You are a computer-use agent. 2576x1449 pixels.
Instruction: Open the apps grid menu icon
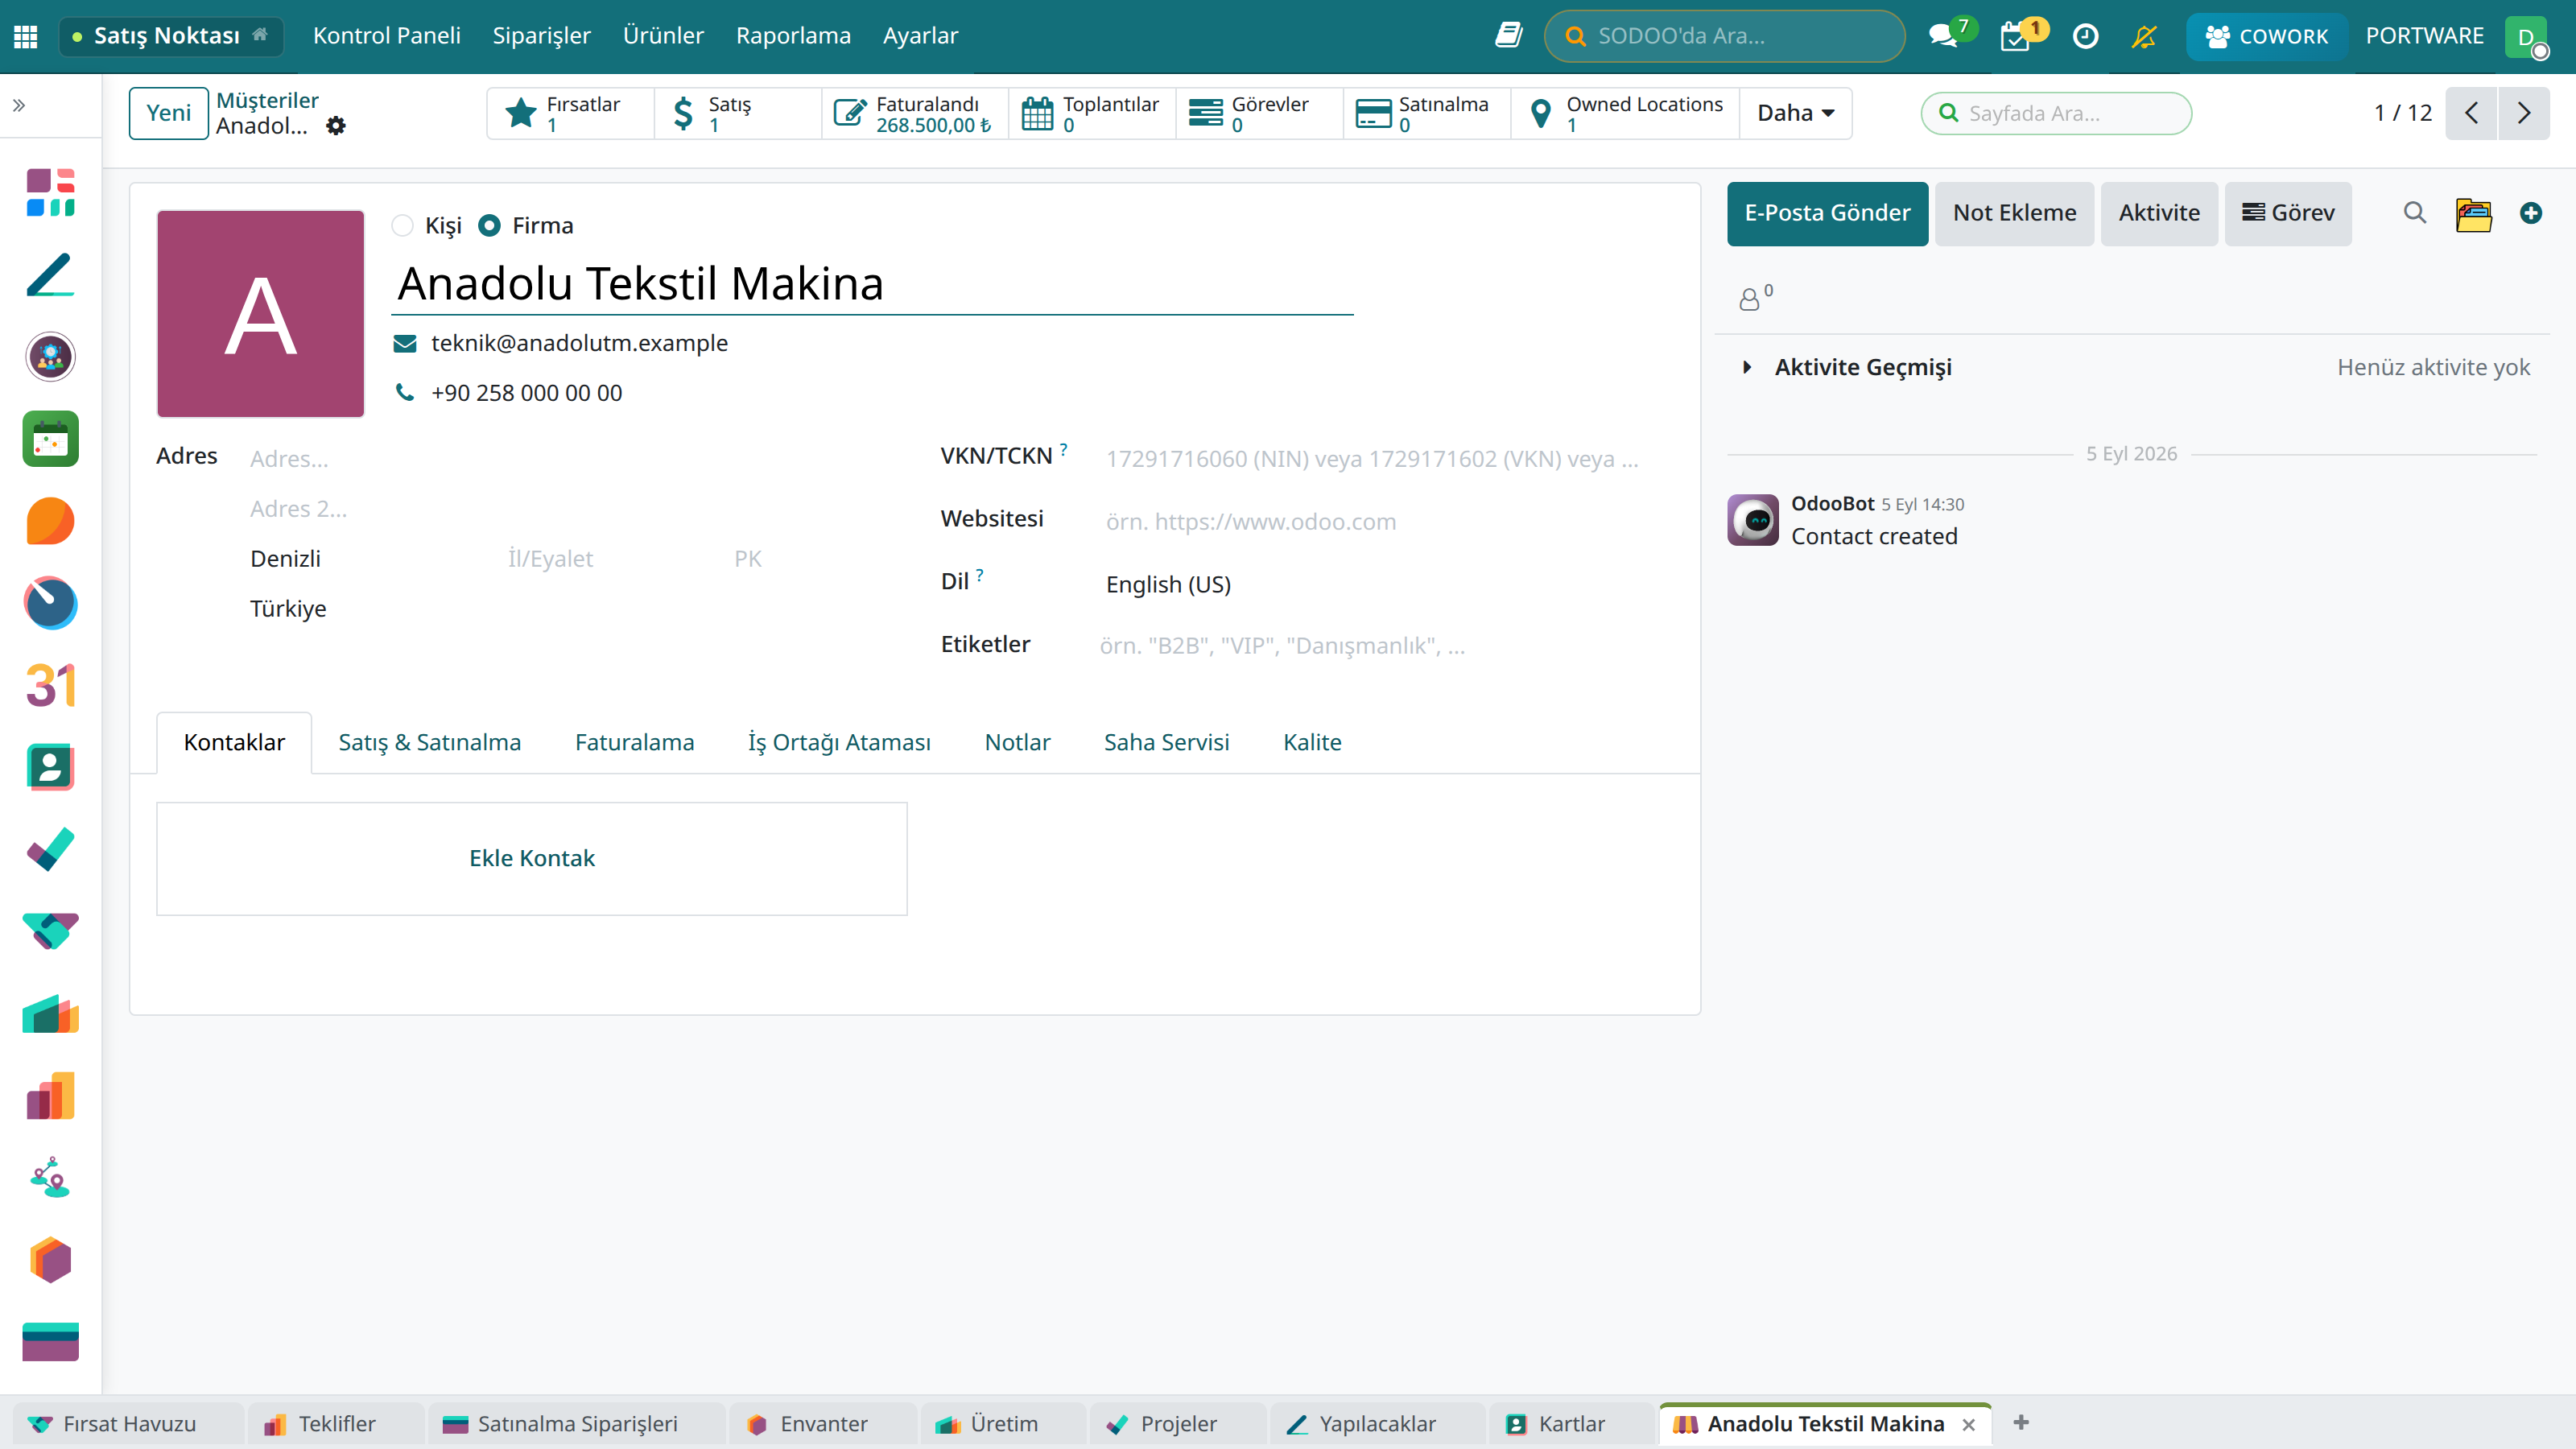(x=26, y=36)
